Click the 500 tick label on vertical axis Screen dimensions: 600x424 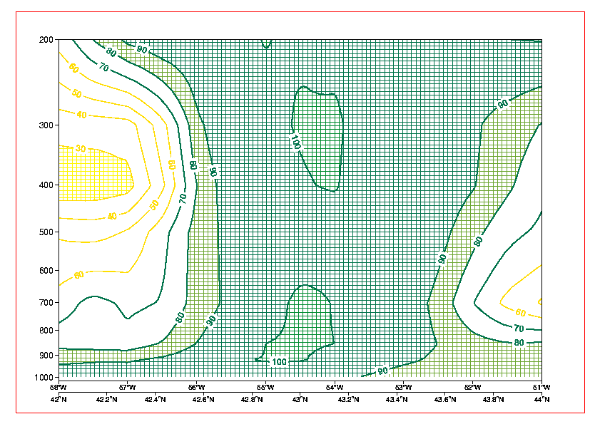tap(46, 233)
